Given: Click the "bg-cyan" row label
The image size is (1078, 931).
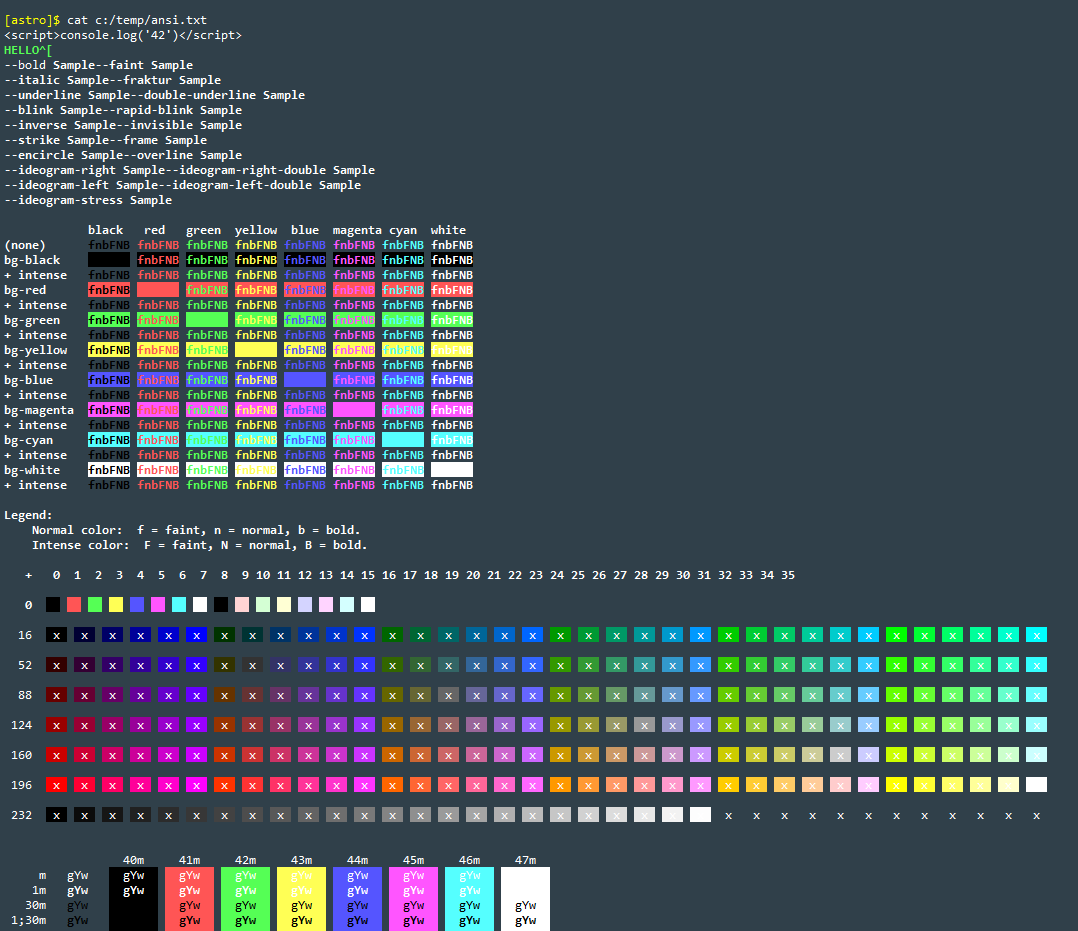Looking at the screenshot, I should (x=28, y=440).
